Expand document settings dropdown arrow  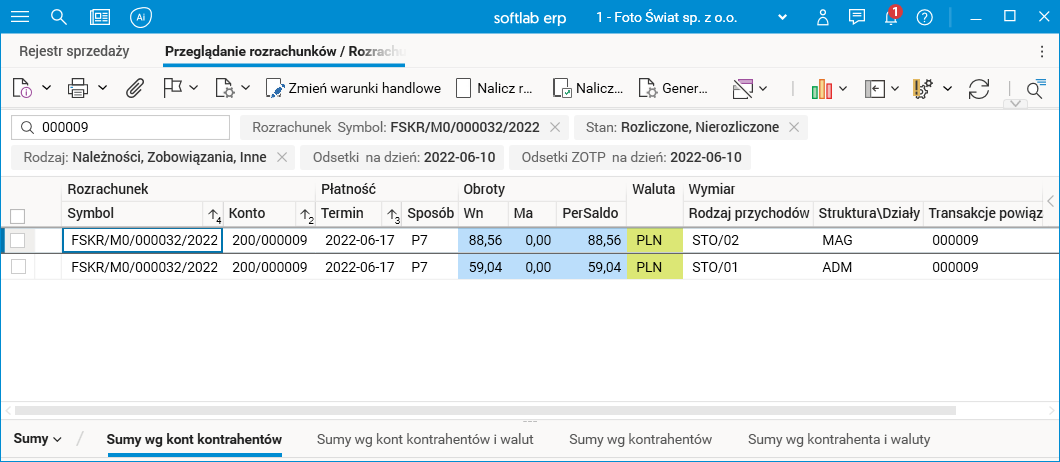point(245,88)
